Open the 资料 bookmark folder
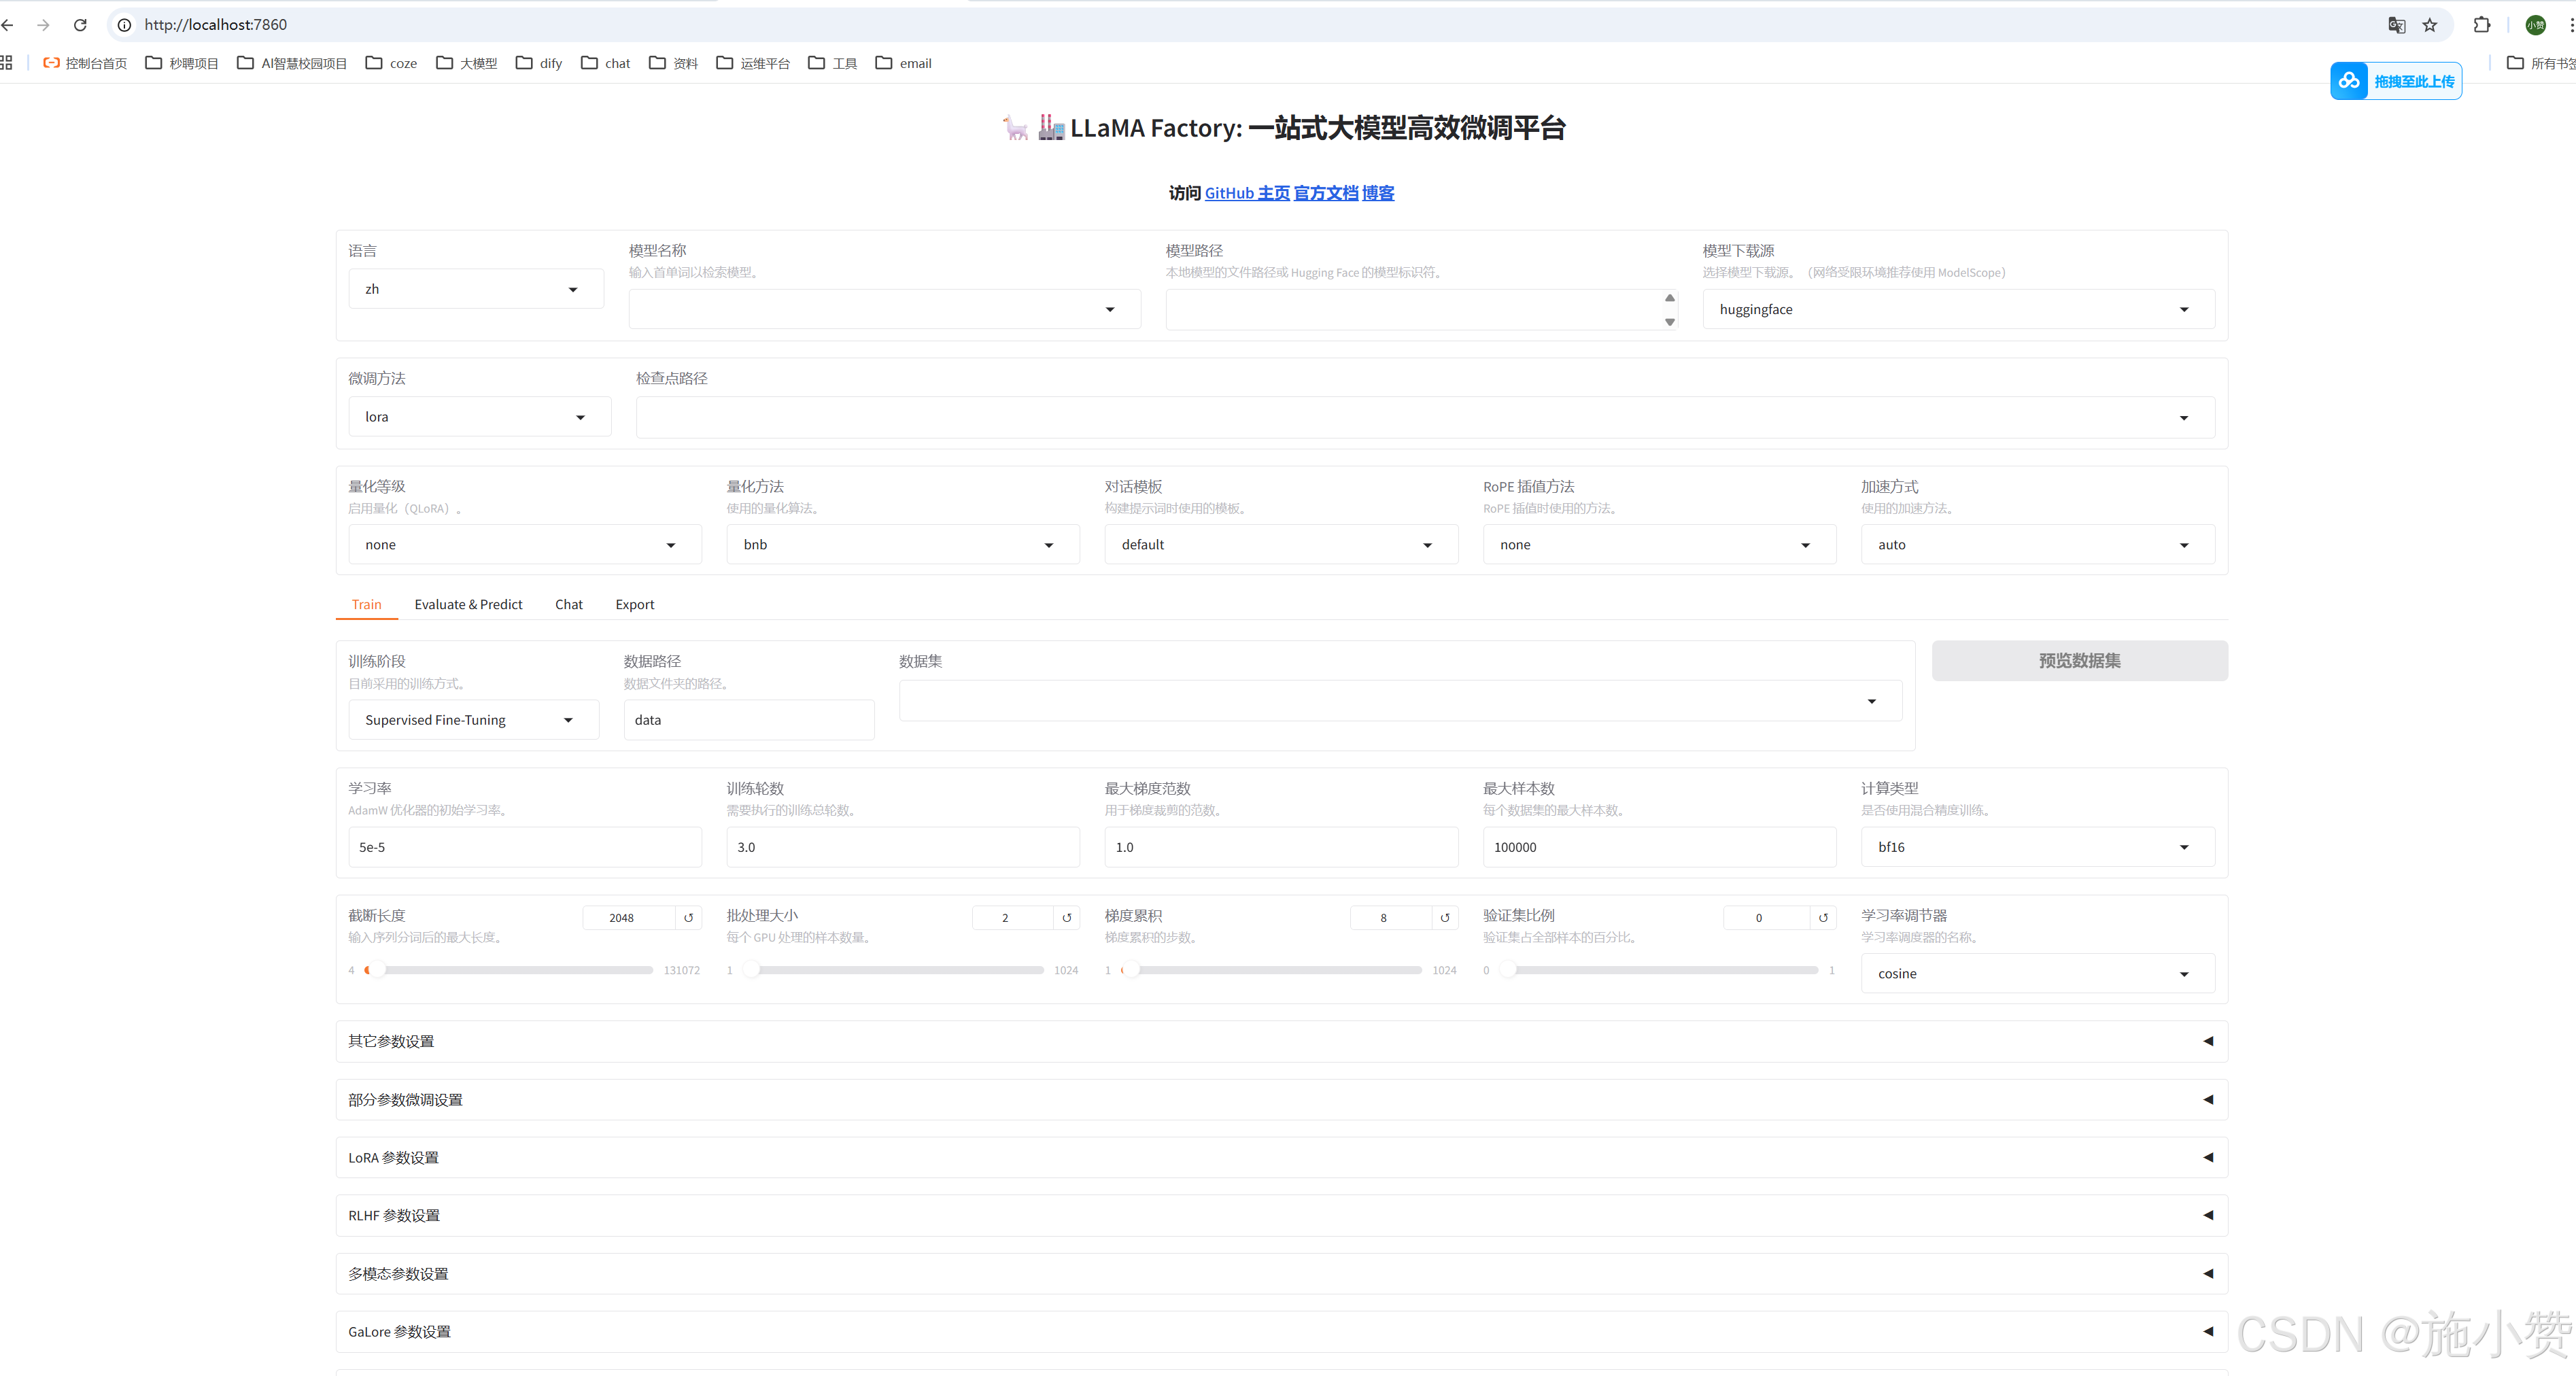Image resolution: width=2576 pixels, height=1376 pixels. coord(674,63)
